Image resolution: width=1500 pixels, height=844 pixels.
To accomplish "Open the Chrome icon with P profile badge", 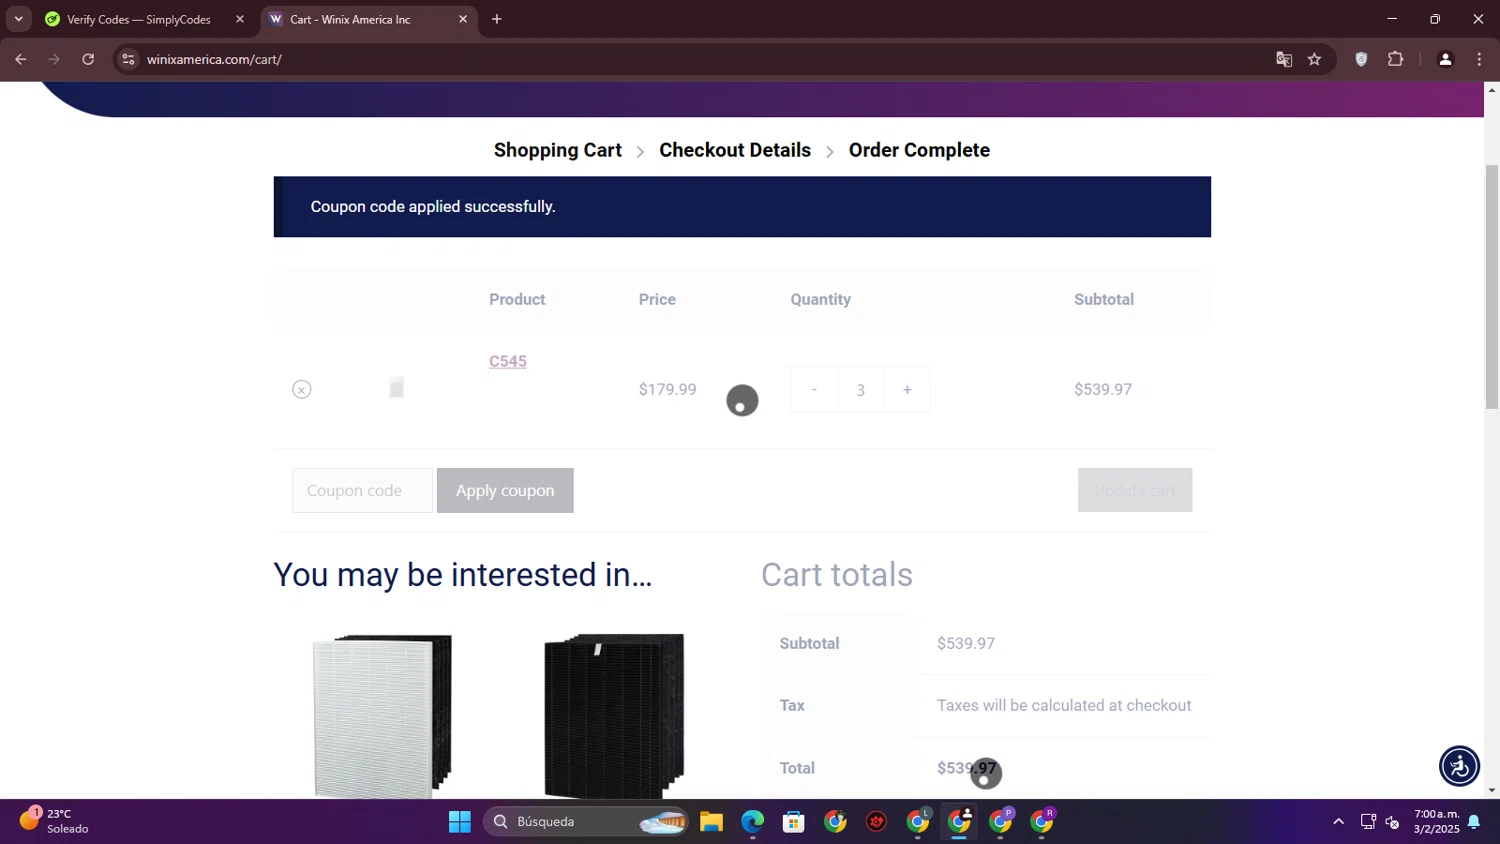I will pyautogui.click(x=1001, y=822).
